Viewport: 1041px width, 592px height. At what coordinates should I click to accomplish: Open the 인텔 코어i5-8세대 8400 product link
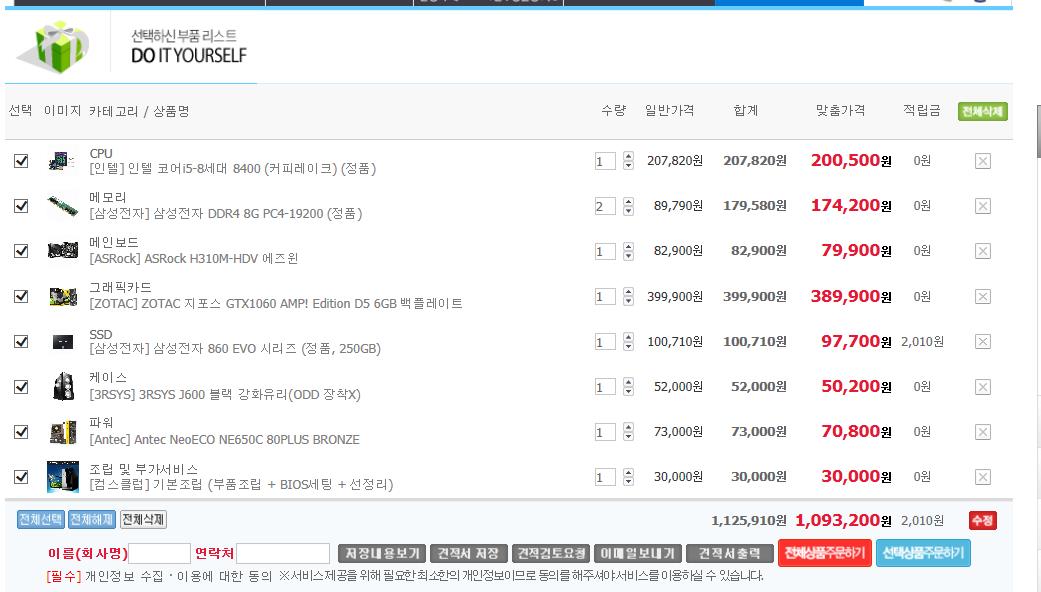[x=233, y=169]
